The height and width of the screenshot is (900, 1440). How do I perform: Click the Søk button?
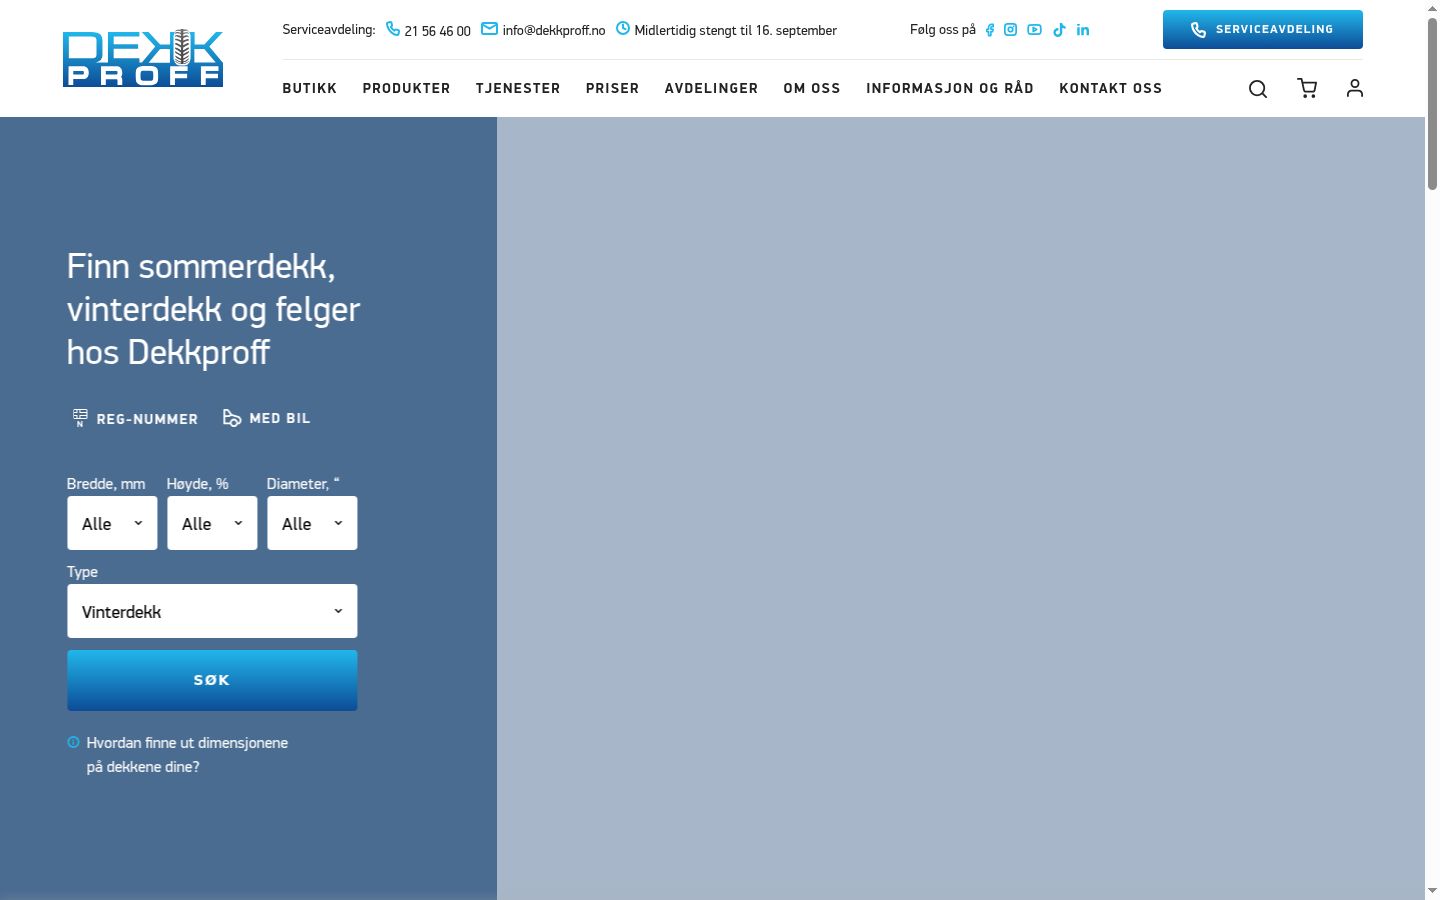coord(212,680)
